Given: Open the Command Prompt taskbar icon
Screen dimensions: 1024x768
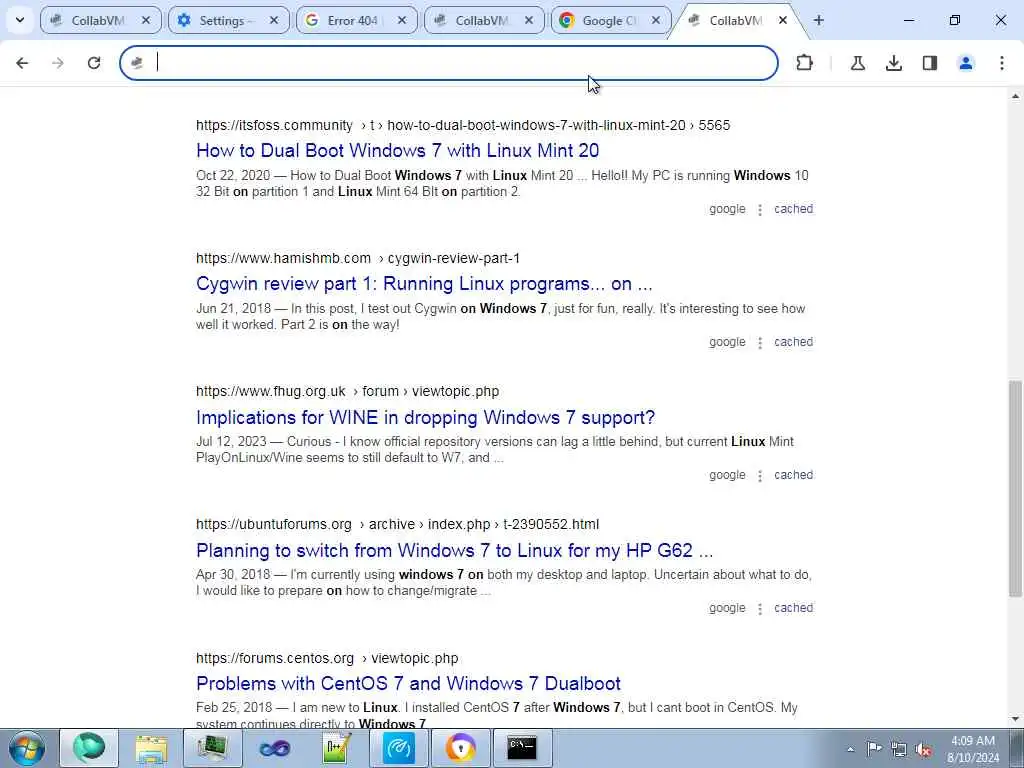Looking at the screenshot, I should point(522,748).
